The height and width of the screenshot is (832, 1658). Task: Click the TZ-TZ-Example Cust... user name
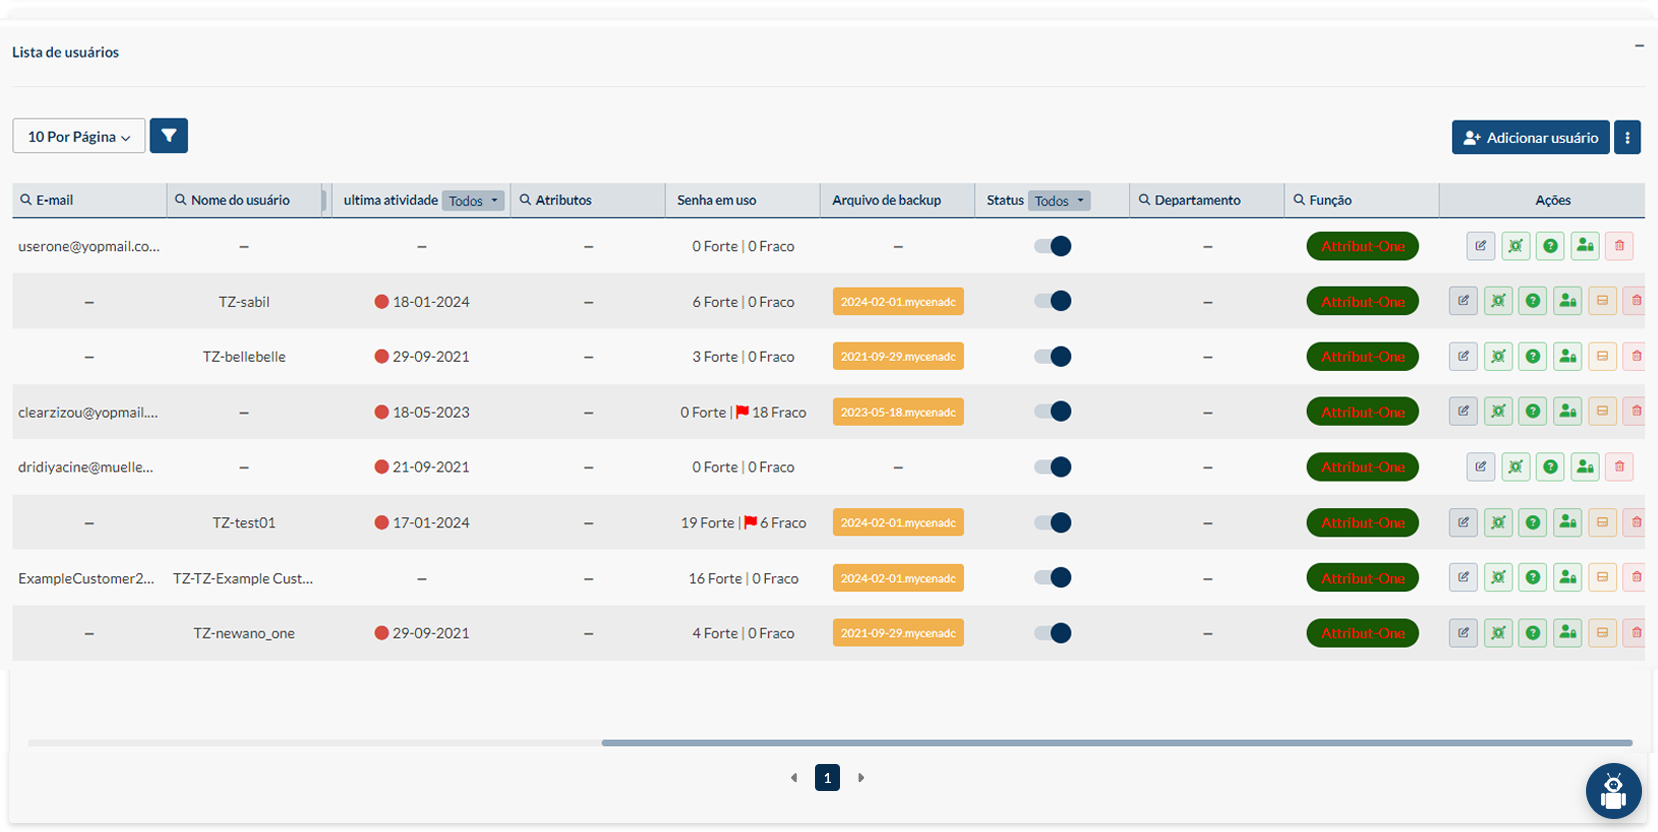click(x=243, y=578)
